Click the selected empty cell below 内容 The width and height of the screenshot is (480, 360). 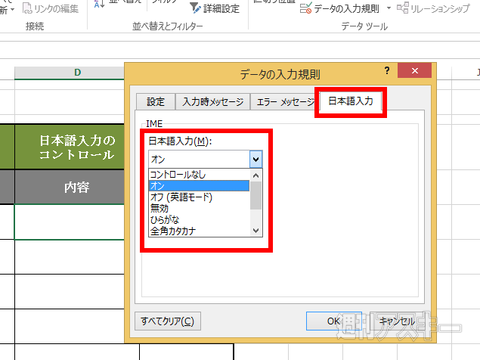(x=70, y=222)
